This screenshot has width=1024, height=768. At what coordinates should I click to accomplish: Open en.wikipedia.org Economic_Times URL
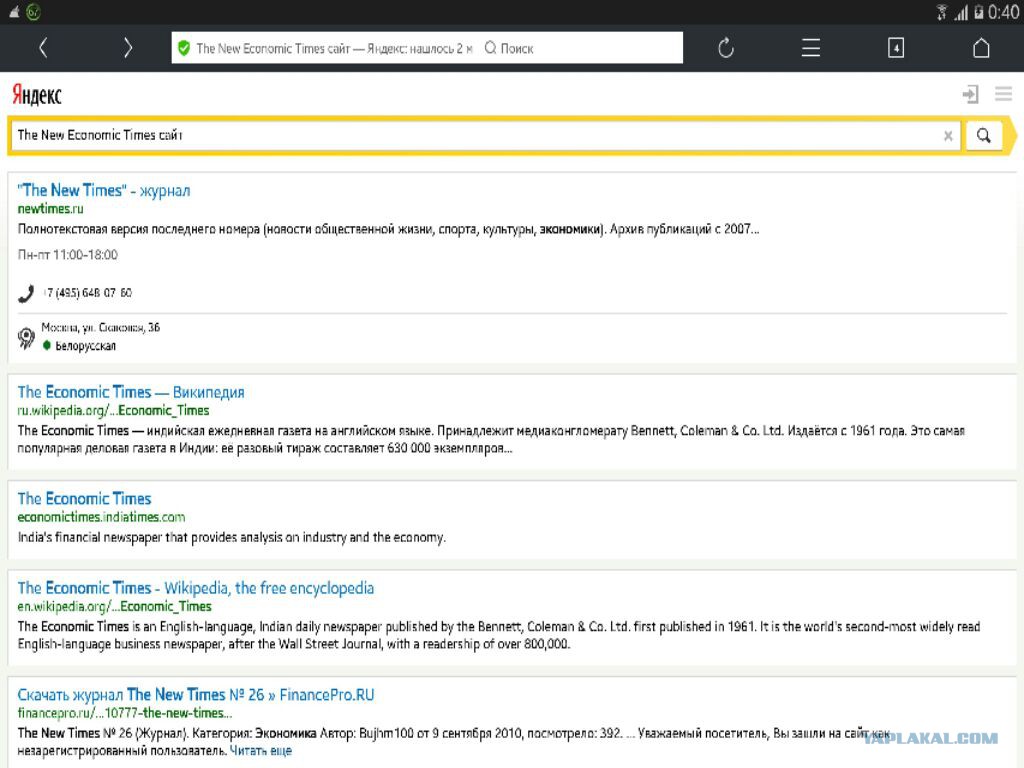(114, 607)
